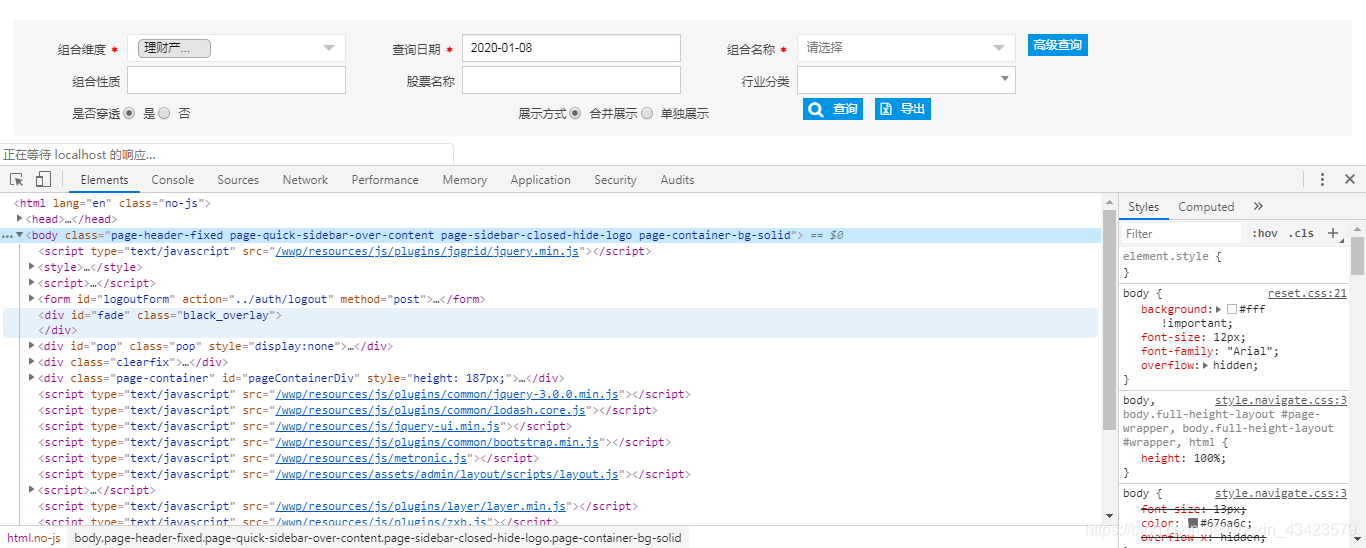
Task: Open the layout.js script link
Action: (448, 474)
